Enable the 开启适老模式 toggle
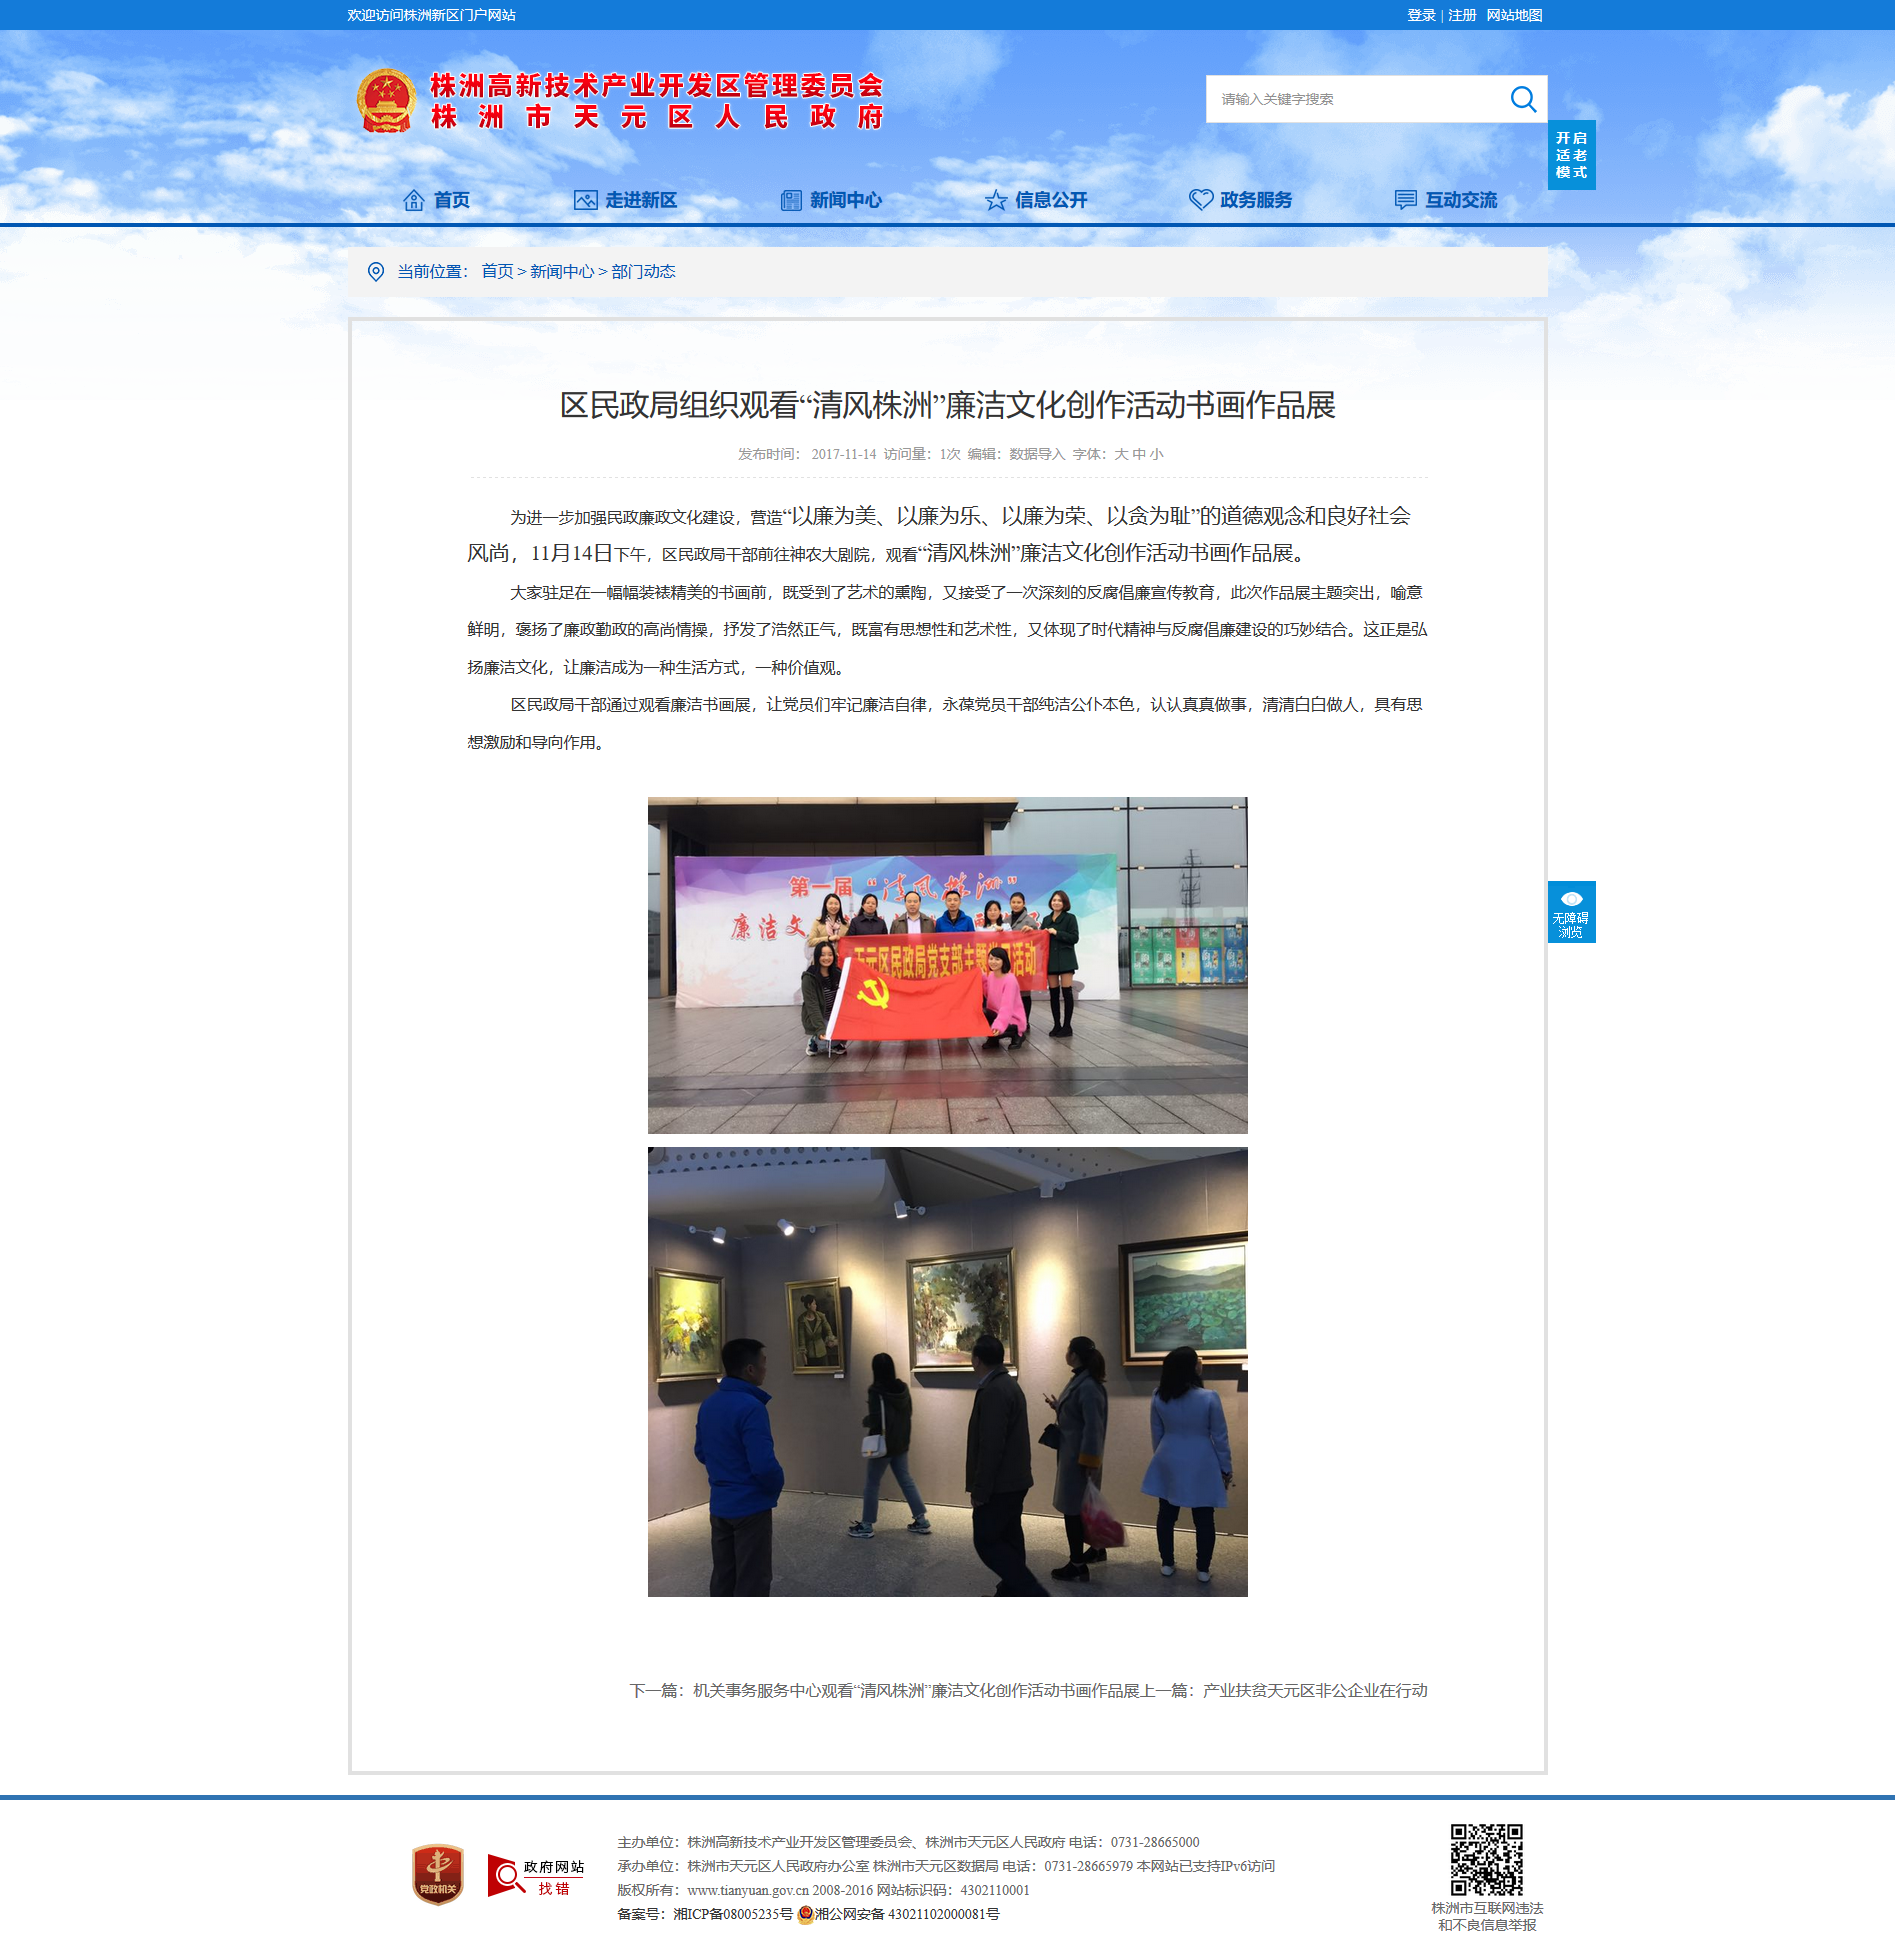 [x=1571, y=155]
